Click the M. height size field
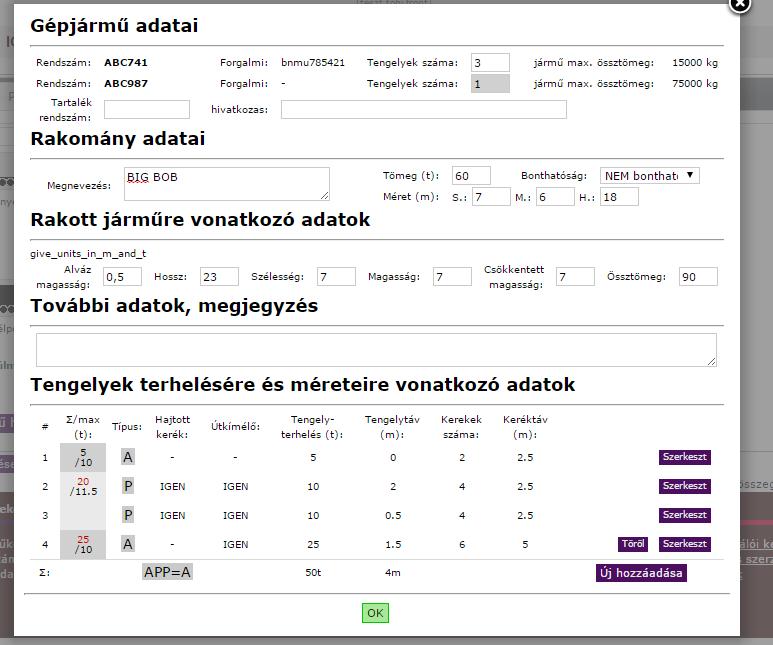Image resolution: width=773 pixels, height=645 pixels. pos(555,197)
